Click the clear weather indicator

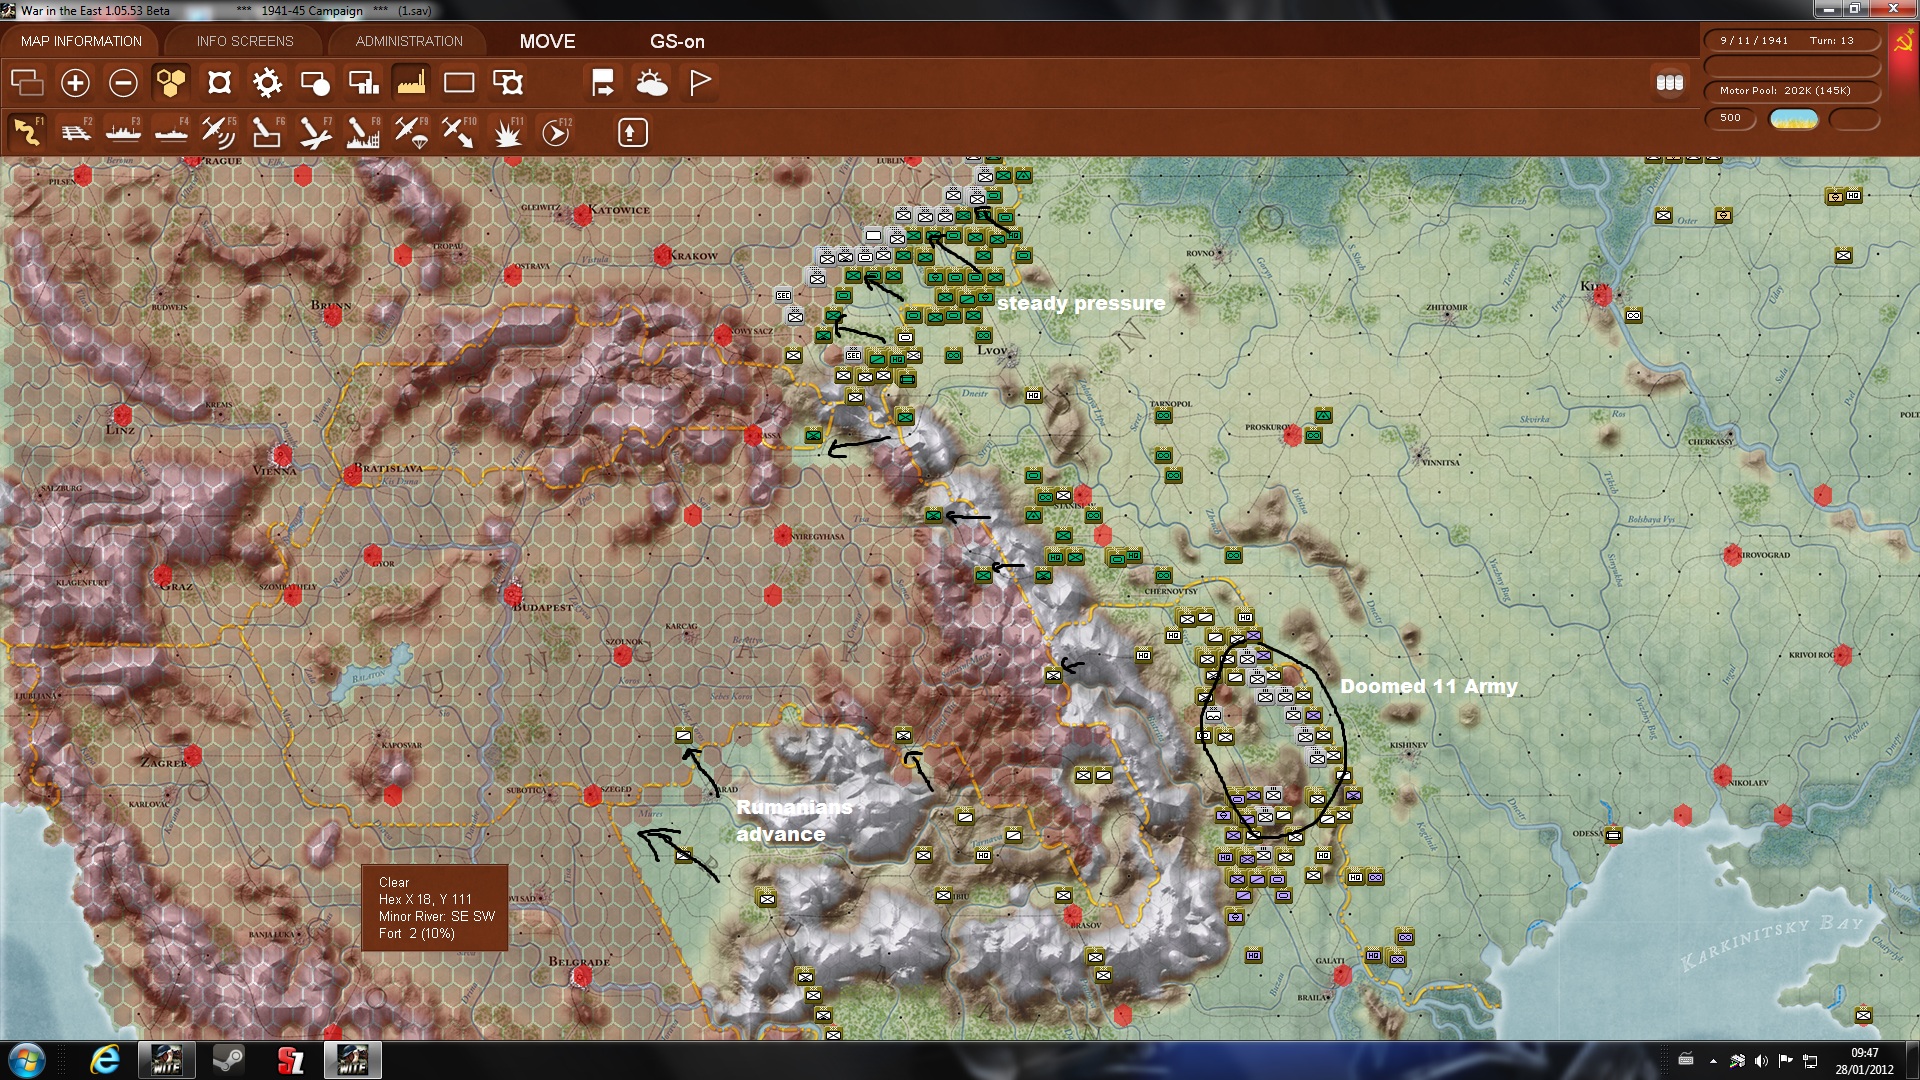(1794, 119)
